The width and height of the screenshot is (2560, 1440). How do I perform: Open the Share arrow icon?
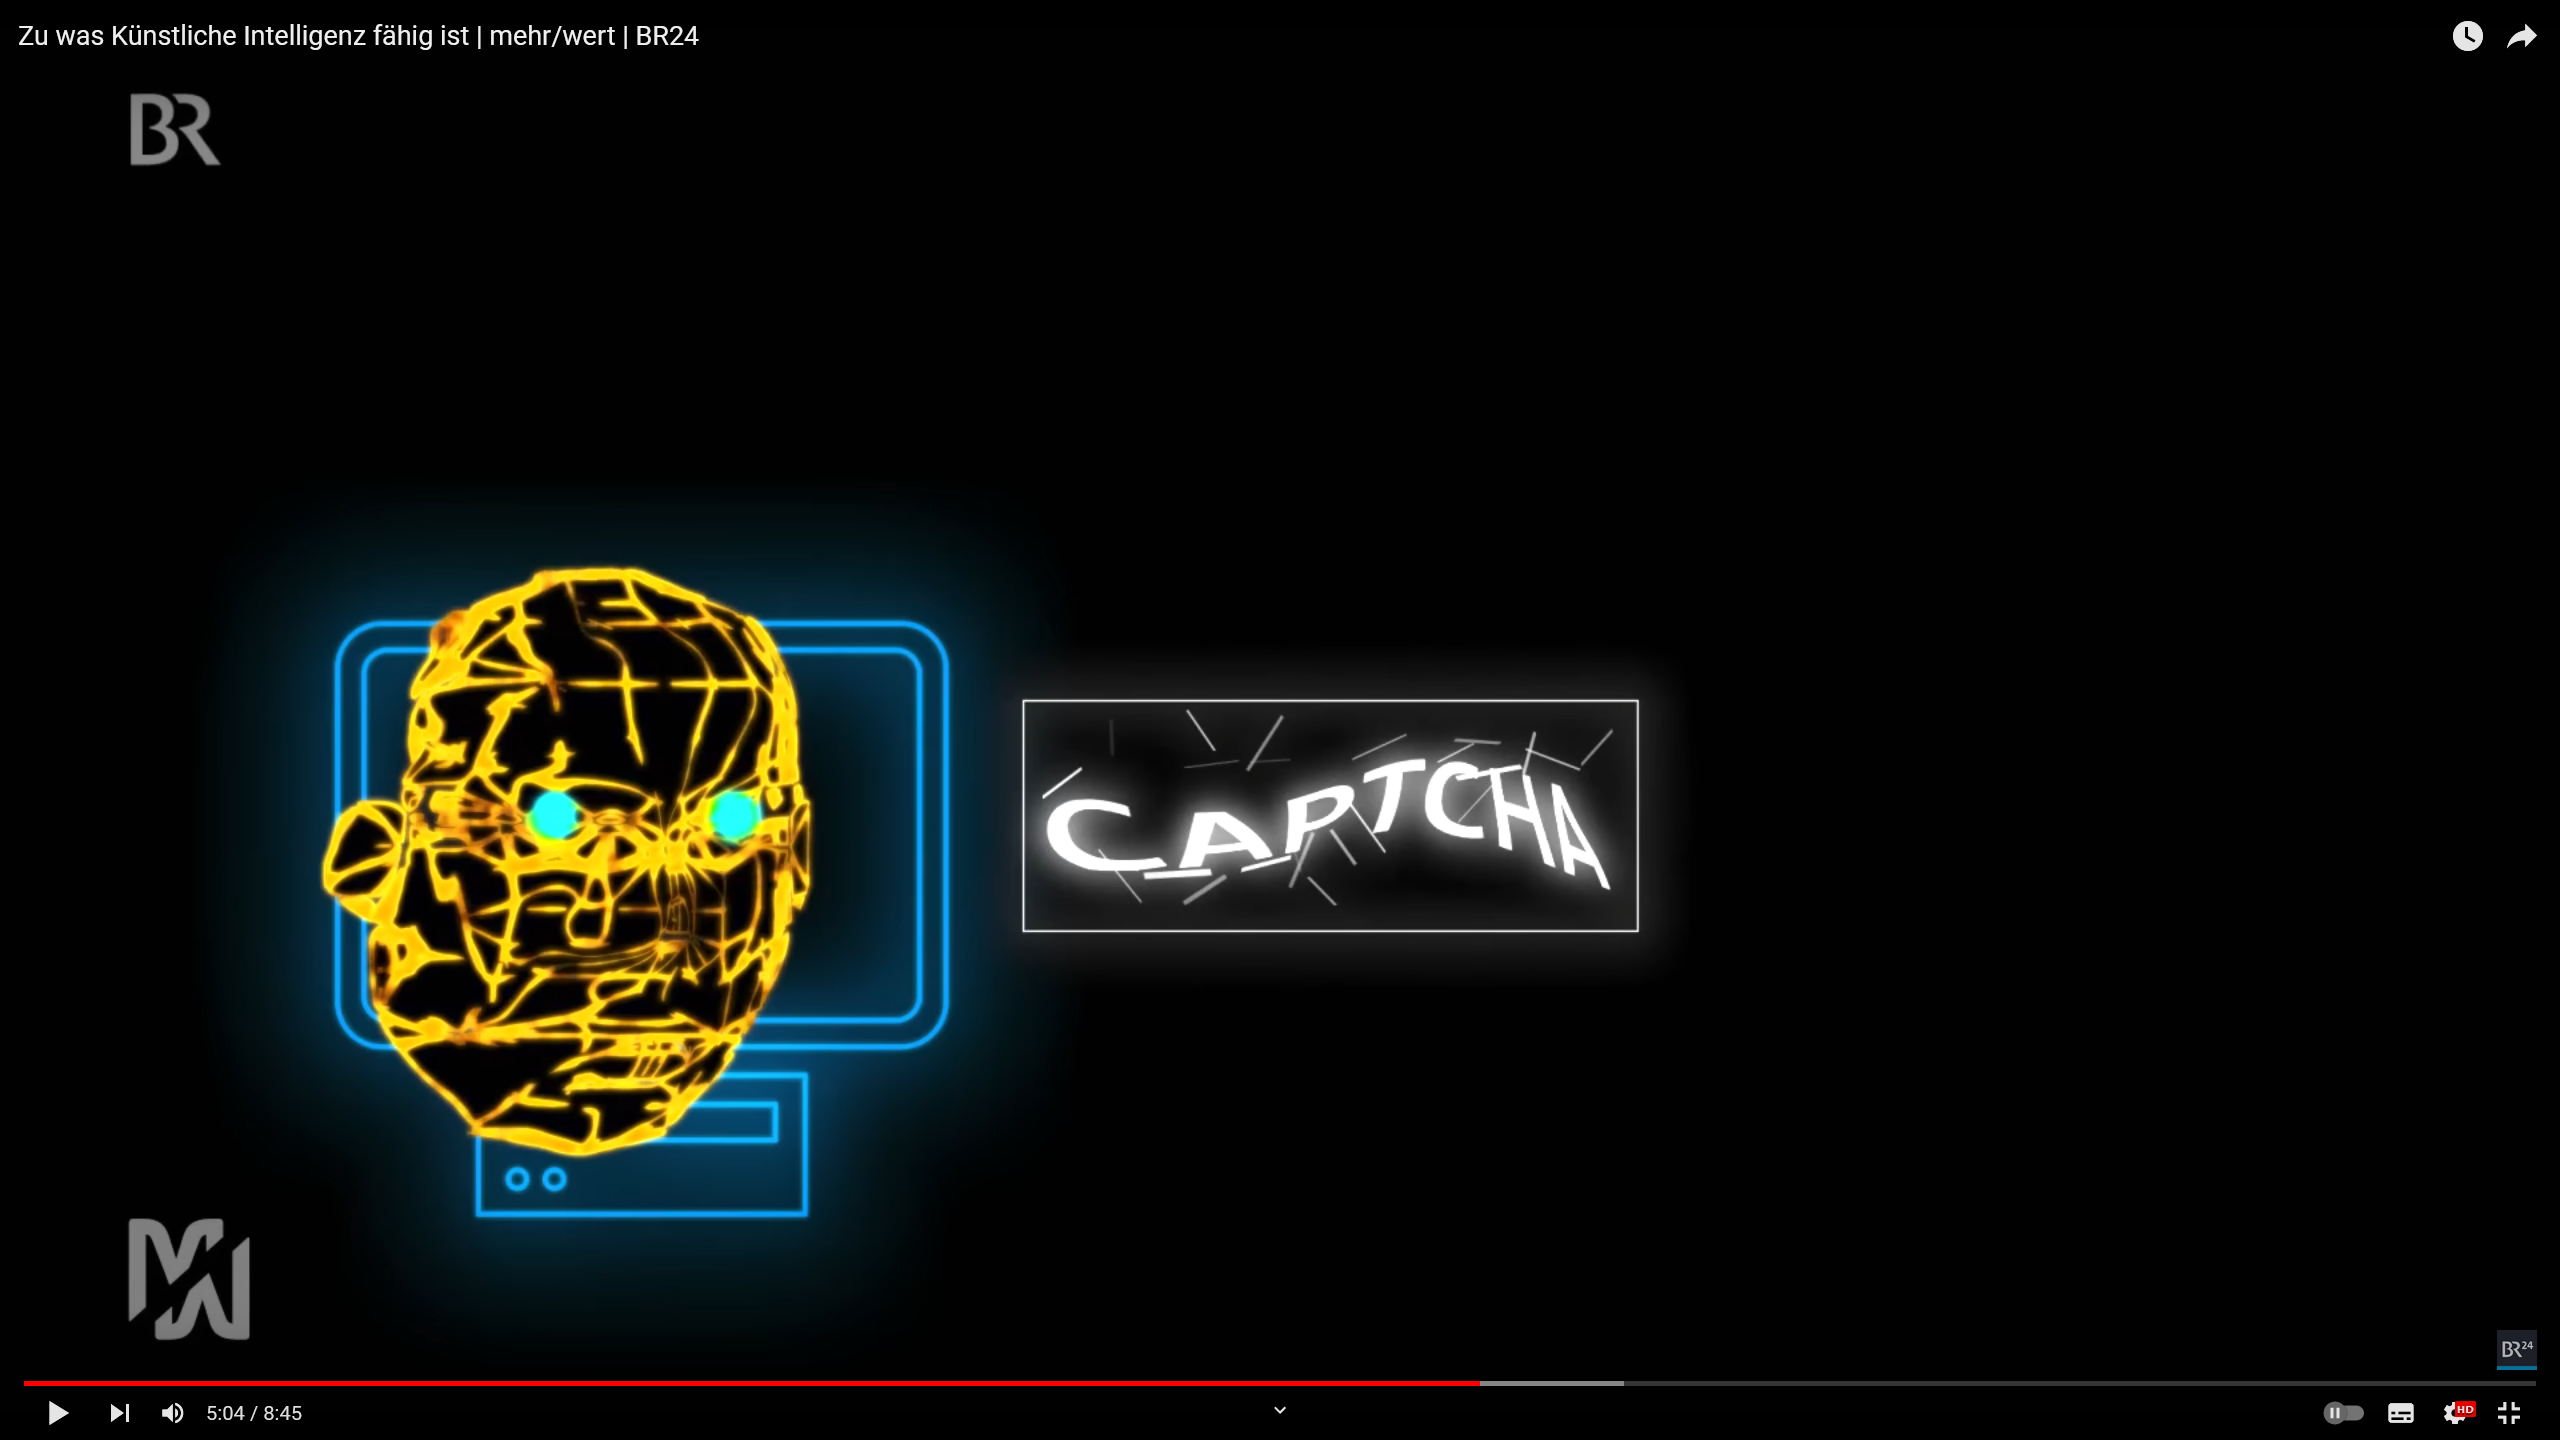coord(2521,36)
